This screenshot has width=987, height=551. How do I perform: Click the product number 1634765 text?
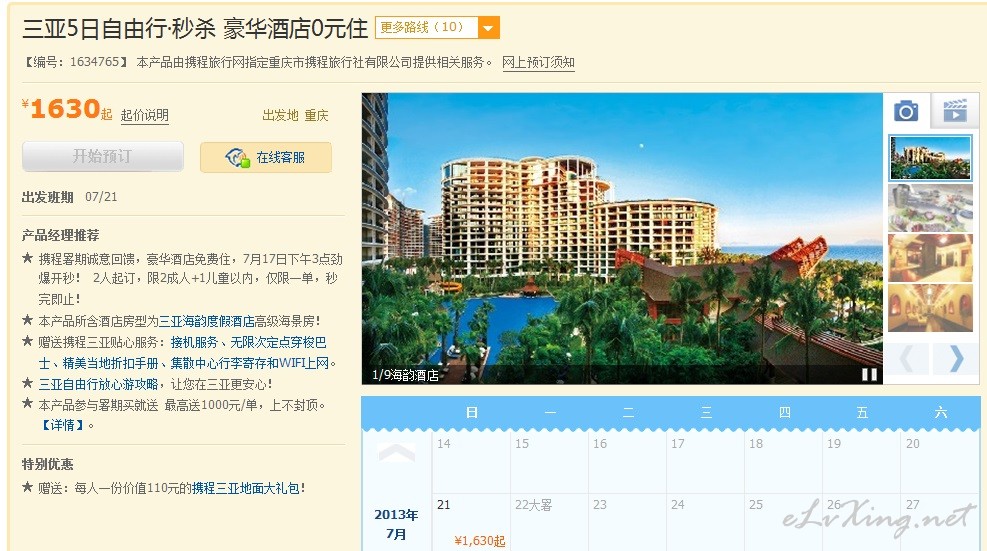94,62
